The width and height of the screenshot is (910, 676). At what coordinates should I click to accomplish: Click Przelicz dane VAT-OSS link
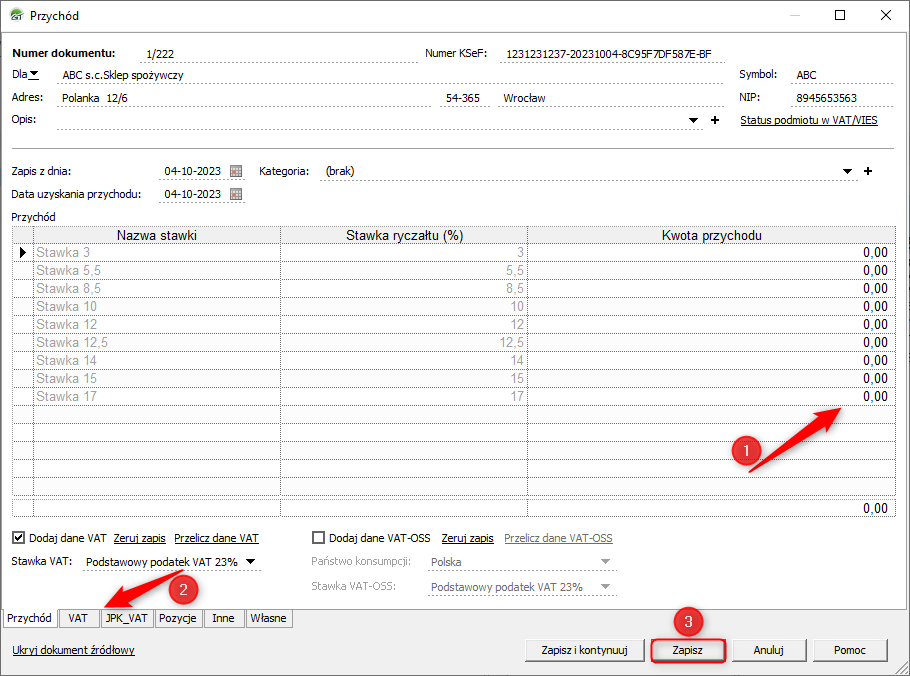pyautogui.click(x=558, y=538)
